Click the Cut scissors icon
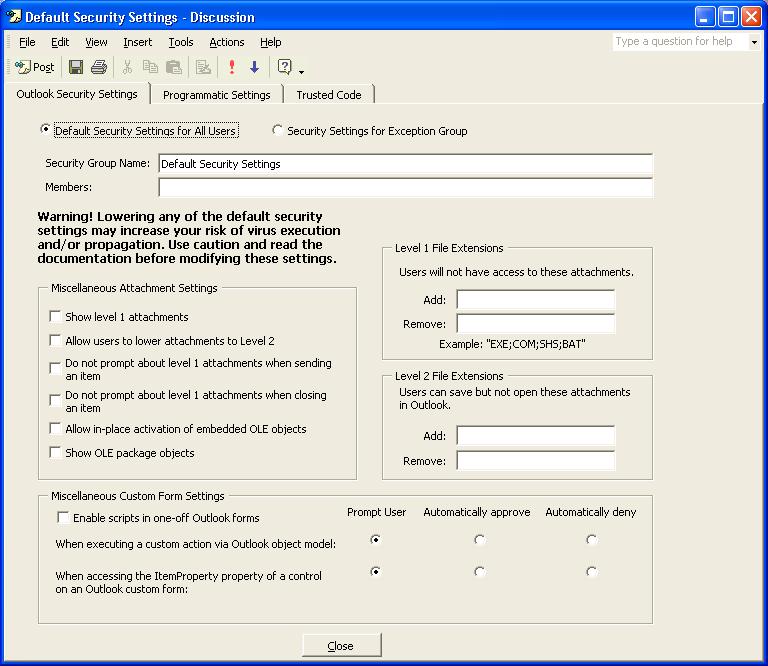768x666 pixels. 127,67
